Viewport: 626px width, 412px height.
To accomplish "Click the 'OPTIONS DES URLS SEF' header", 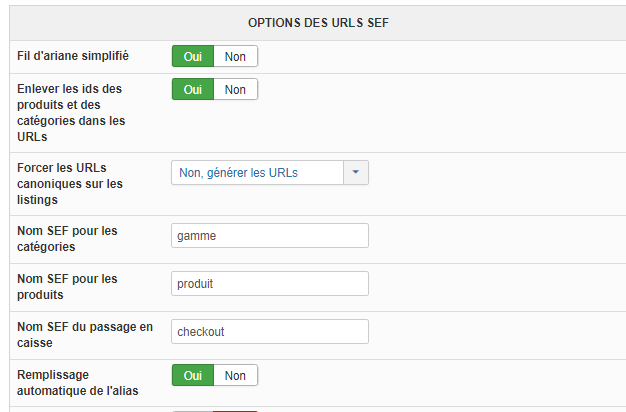I will click(x=312, y=21).
